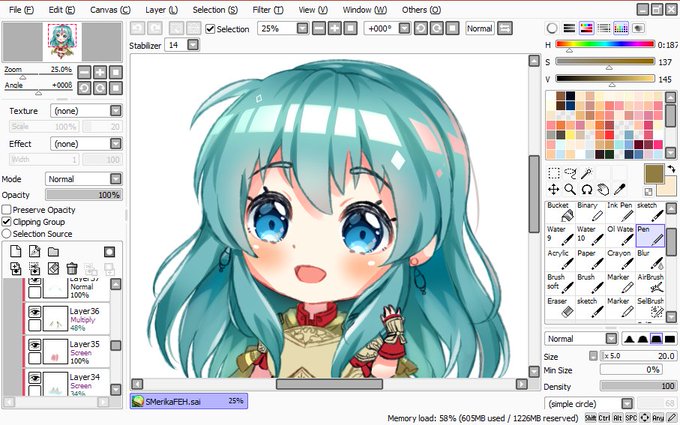Enable Preserve Opacity checkbox
The image size is (680, 425).
coord(7,210)
